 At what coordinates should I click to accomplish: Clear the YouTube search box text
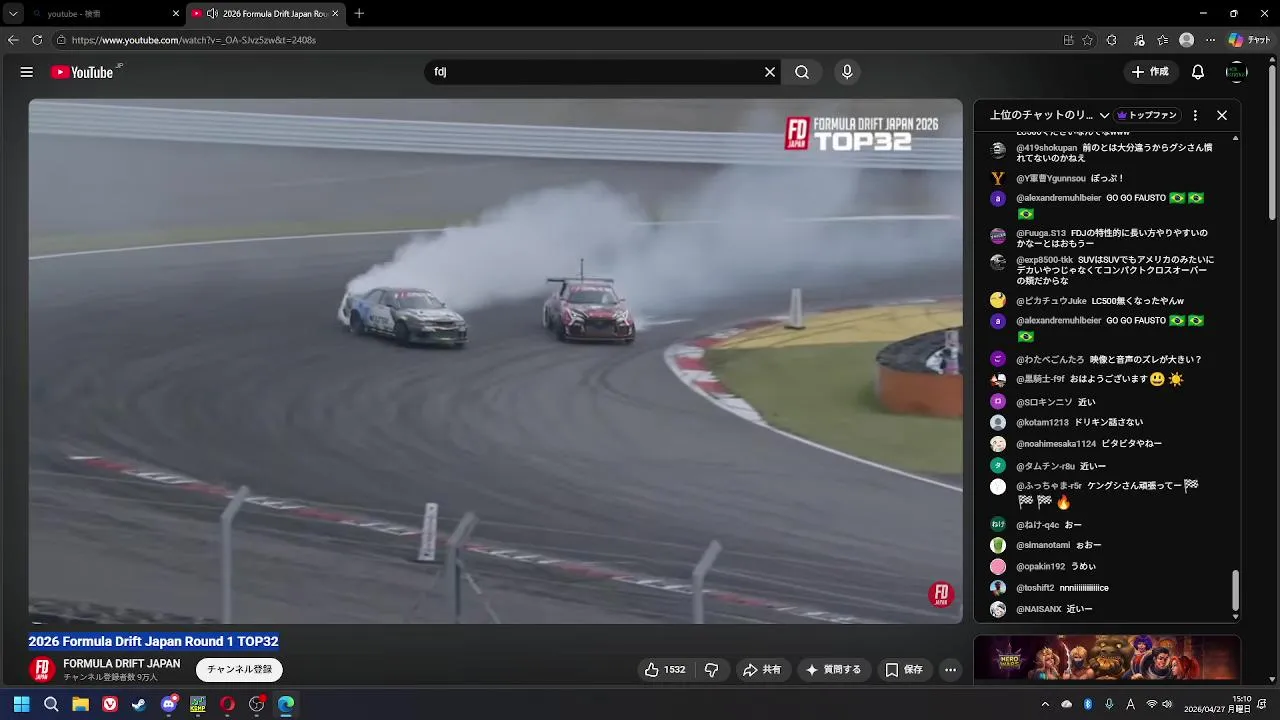click(x=770, y=72)
